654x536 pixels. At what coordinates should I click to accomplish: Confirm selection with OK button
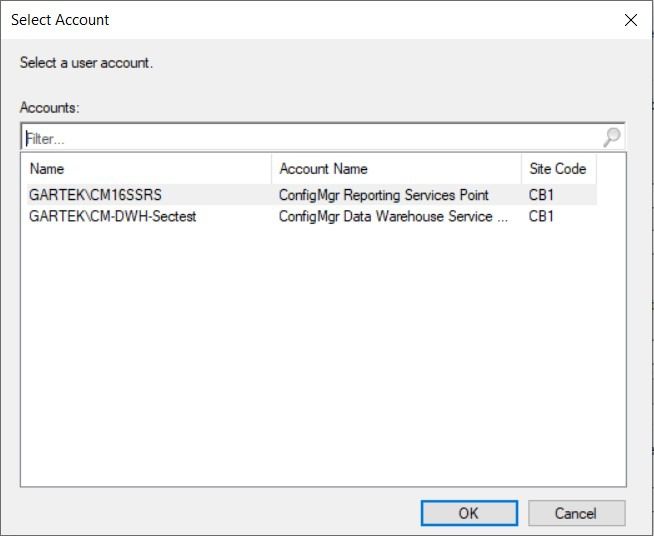point(468,513)
